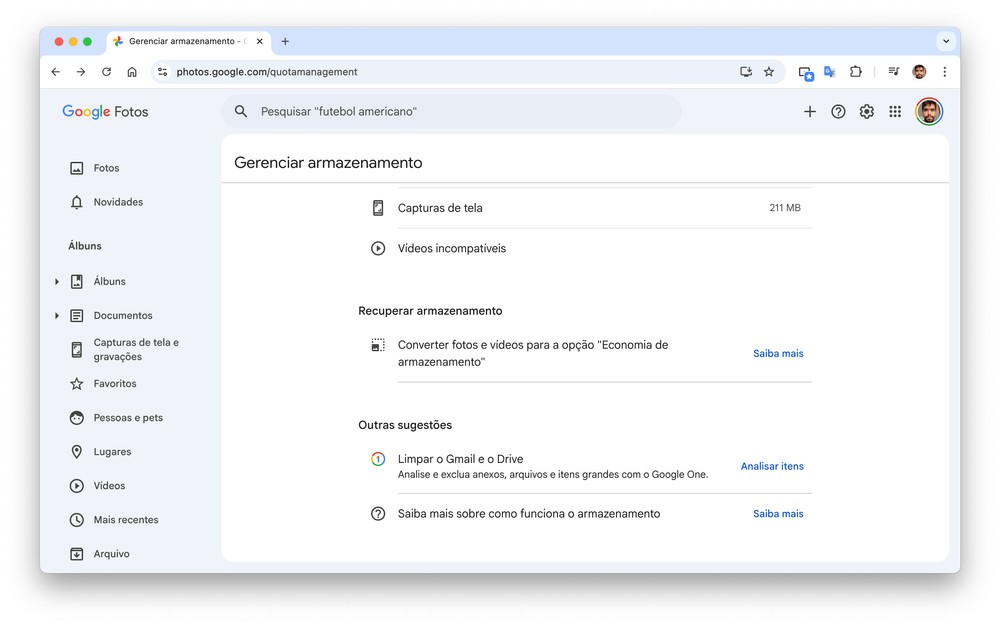
Task: Open Google apps grid launcher
Action: click(x=895, y=112)
